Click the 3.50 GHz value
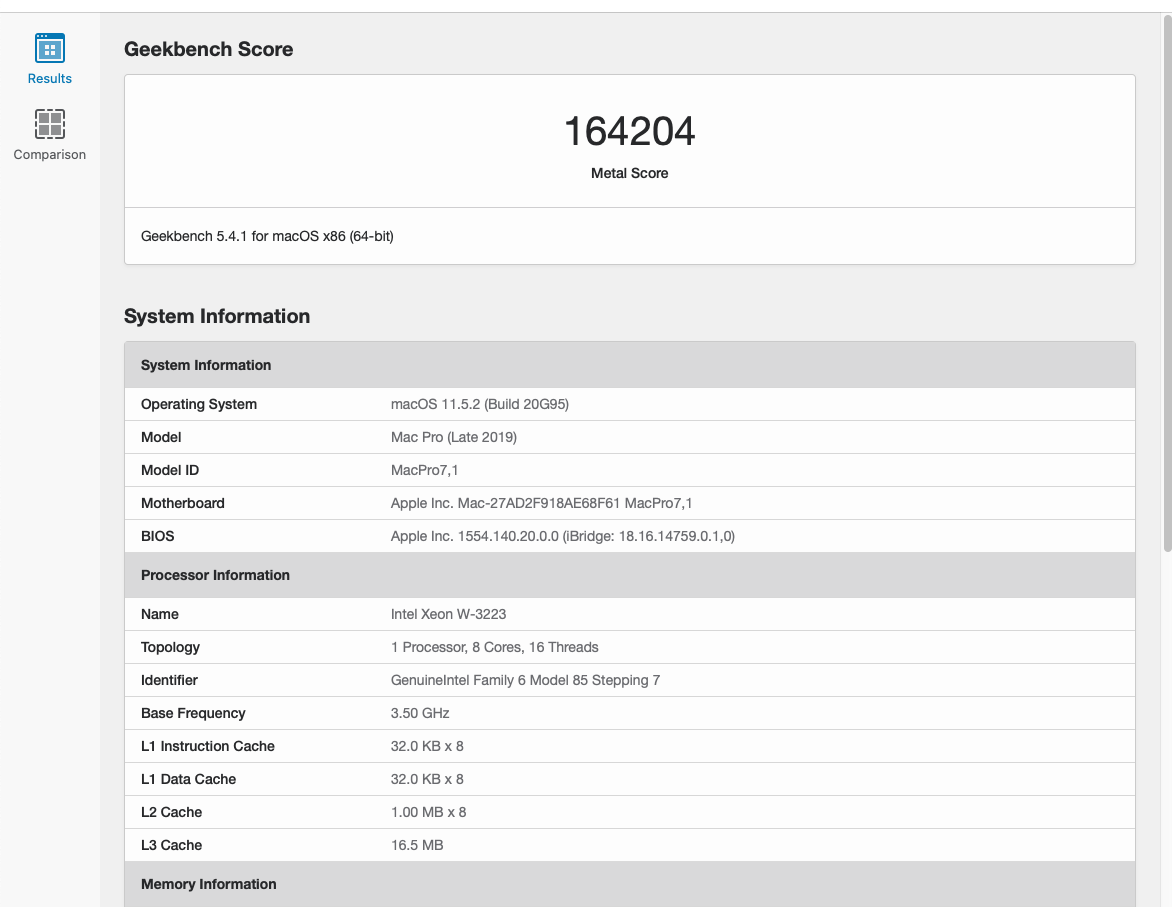 420,713
